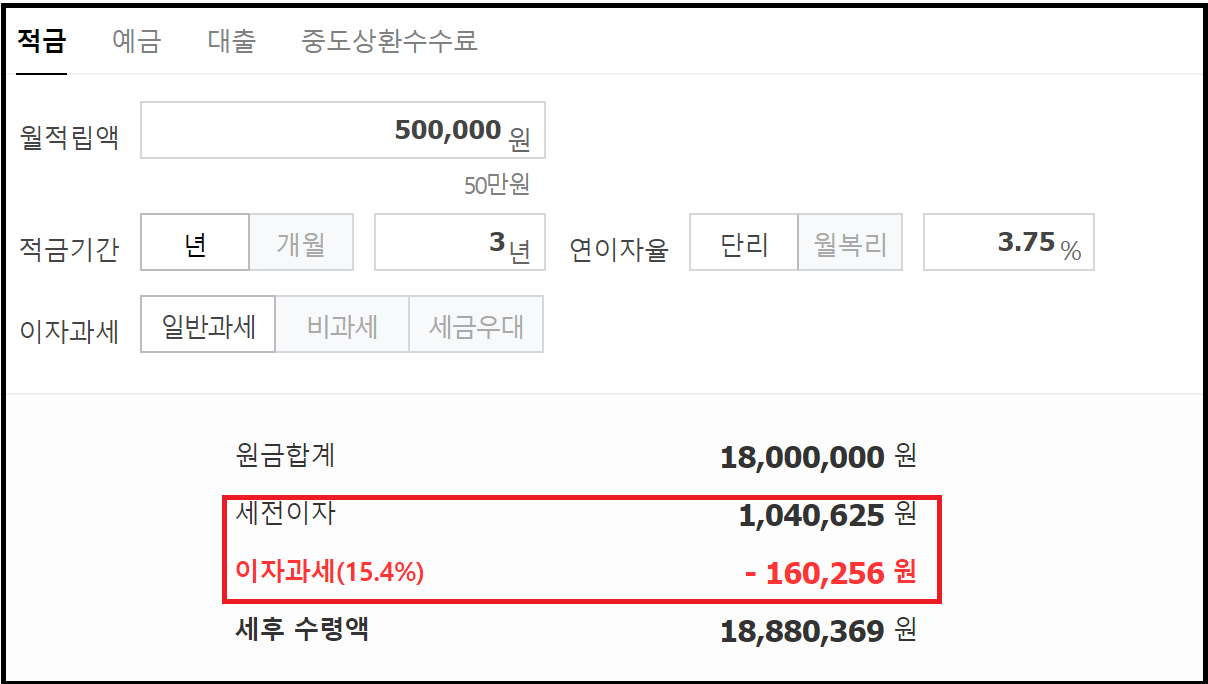The width and height of the screenshot is (1208, 684).
Task: Select 일반과세 general taxation option
Action: pos(207,324)
